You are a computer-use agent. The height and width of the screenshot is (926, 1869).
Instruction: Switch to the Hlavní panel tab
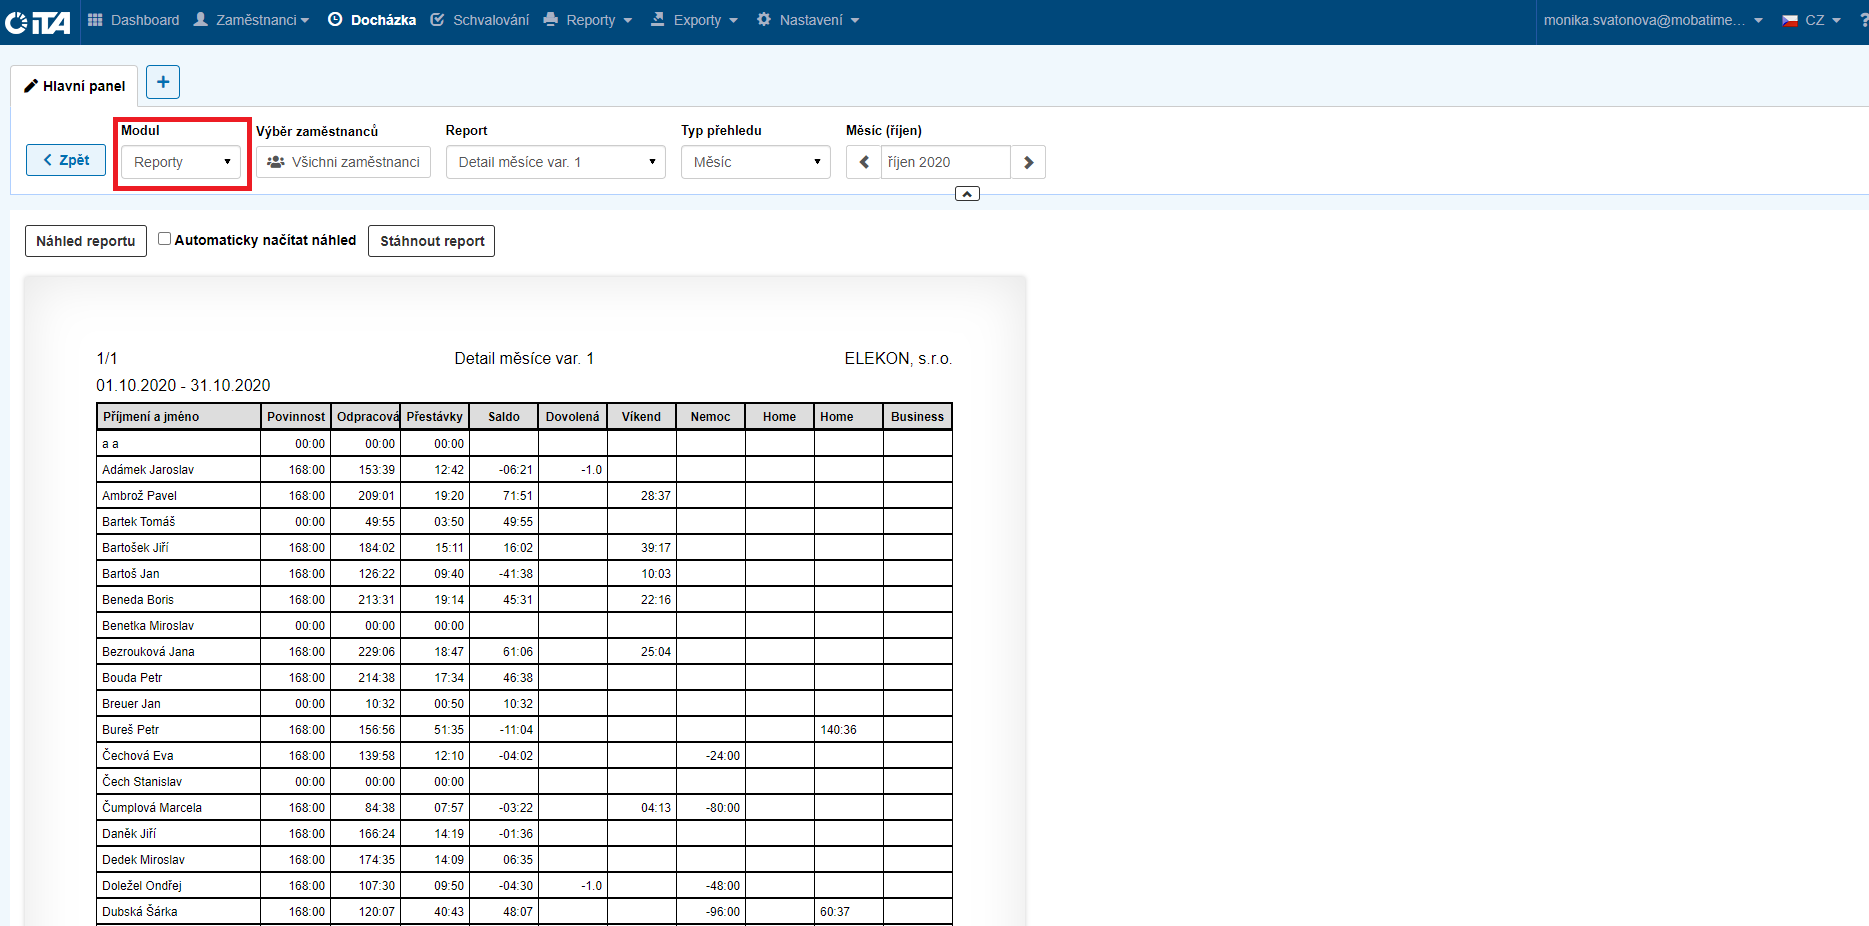75,86
